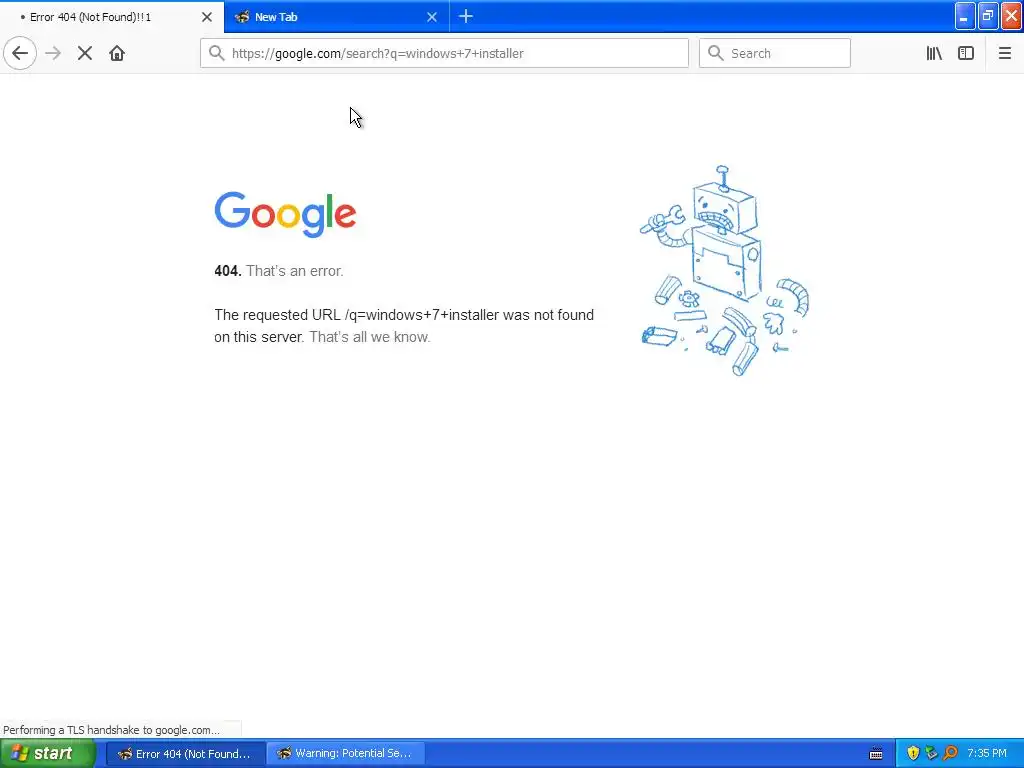
Task: Open a new tab with the plus button
Action: pyautogui.click(x=466, y=16)
